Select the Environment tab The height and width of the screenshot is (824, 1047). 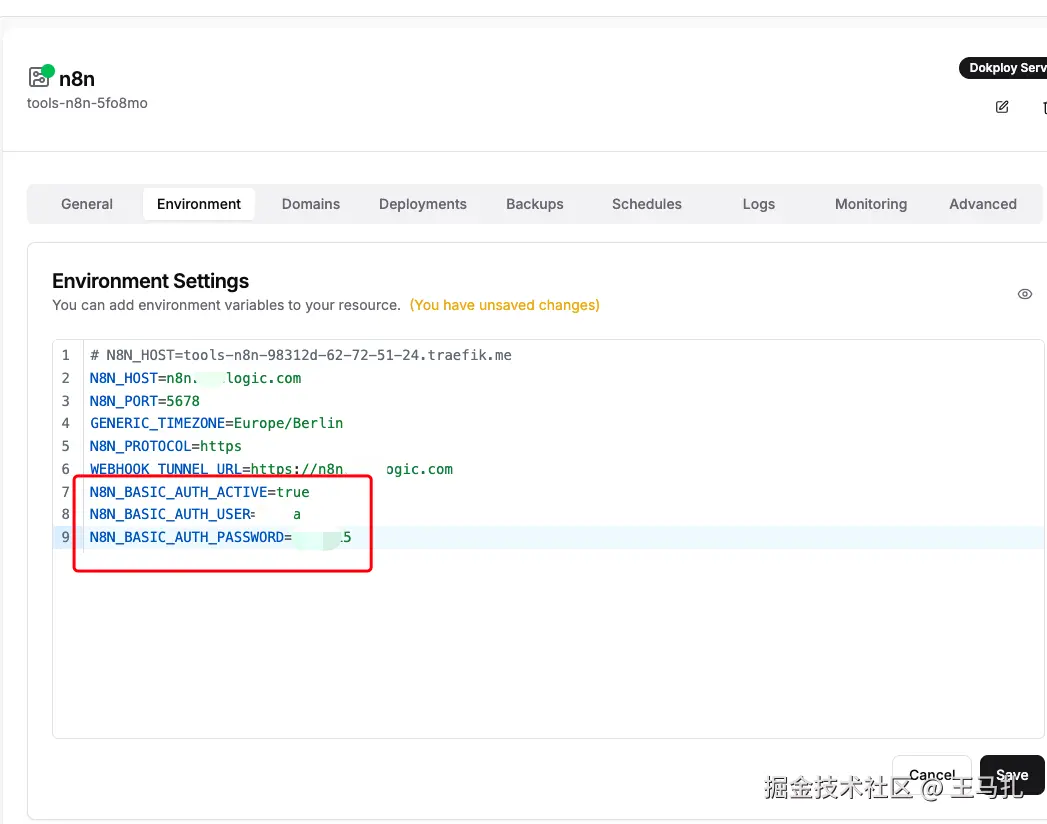click(199, 204)
